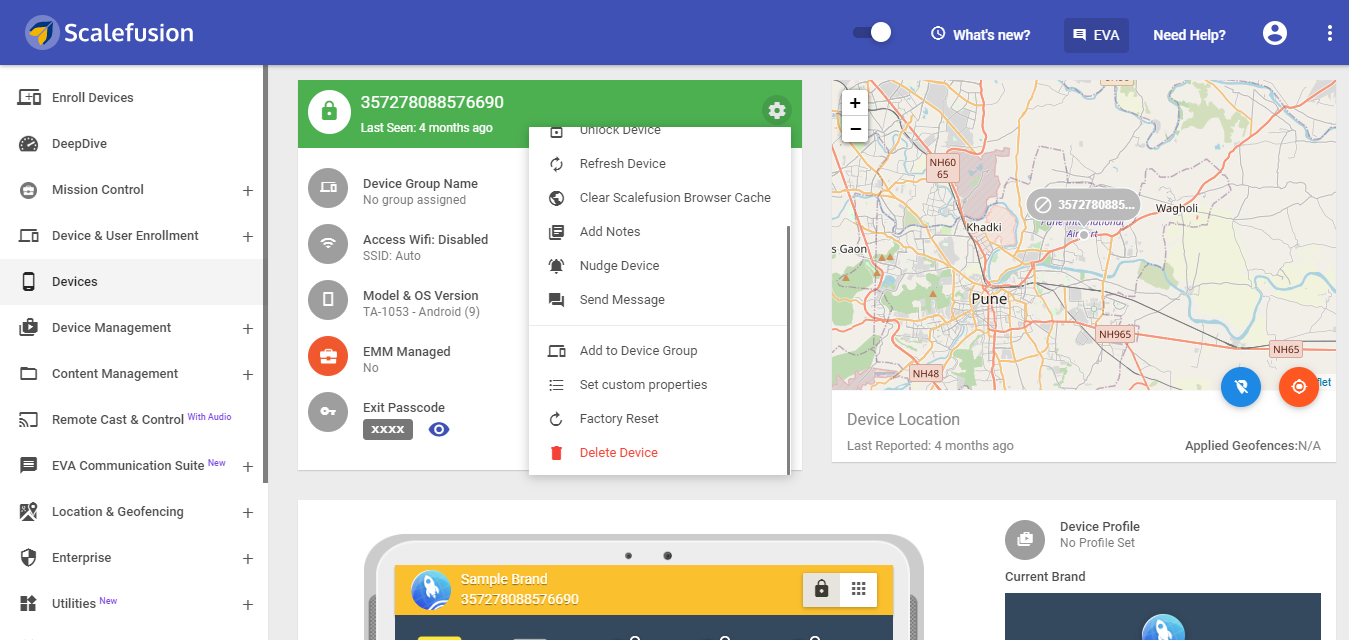The image size is (1349, 640).
Task: Click the device marker label on map
Action: [x=1084, y=204]
